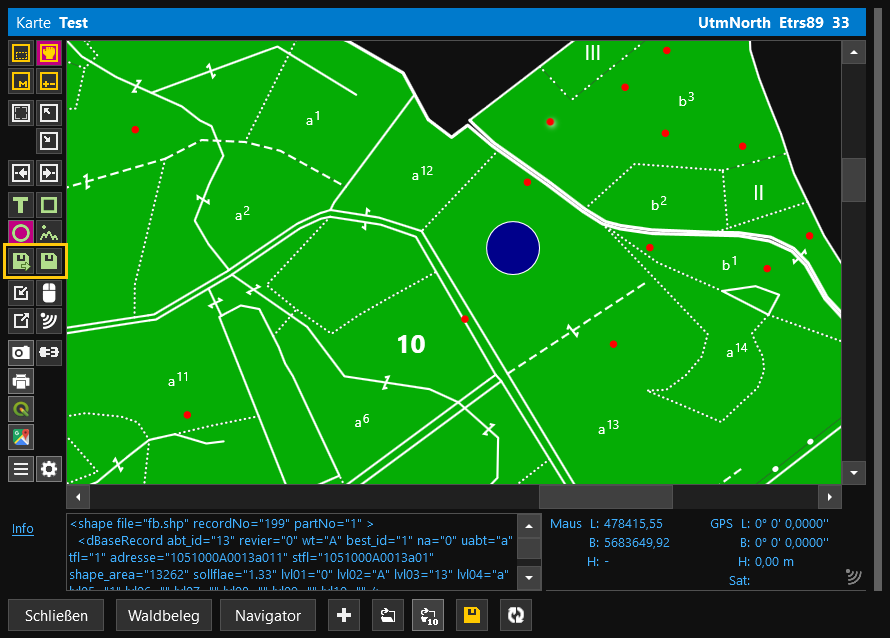Open the Waldbeleg button
The image size is (890, 638).
click(164, 615)
